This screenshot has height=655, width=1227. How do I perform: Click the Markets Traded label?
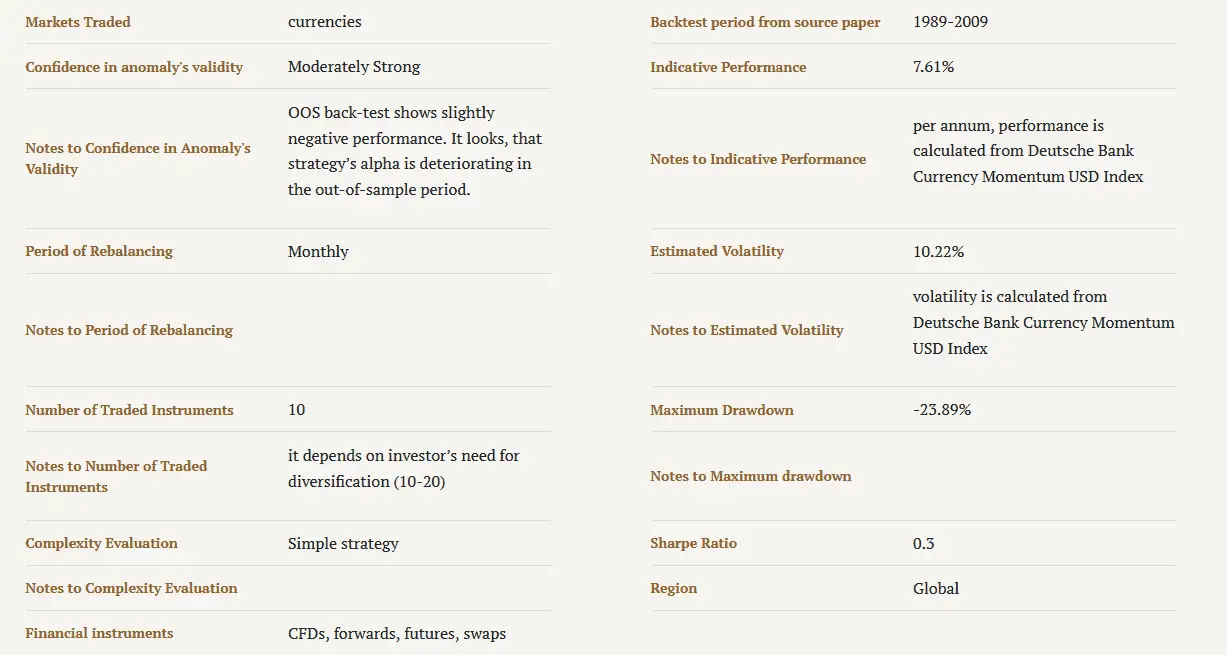point(78,22)
